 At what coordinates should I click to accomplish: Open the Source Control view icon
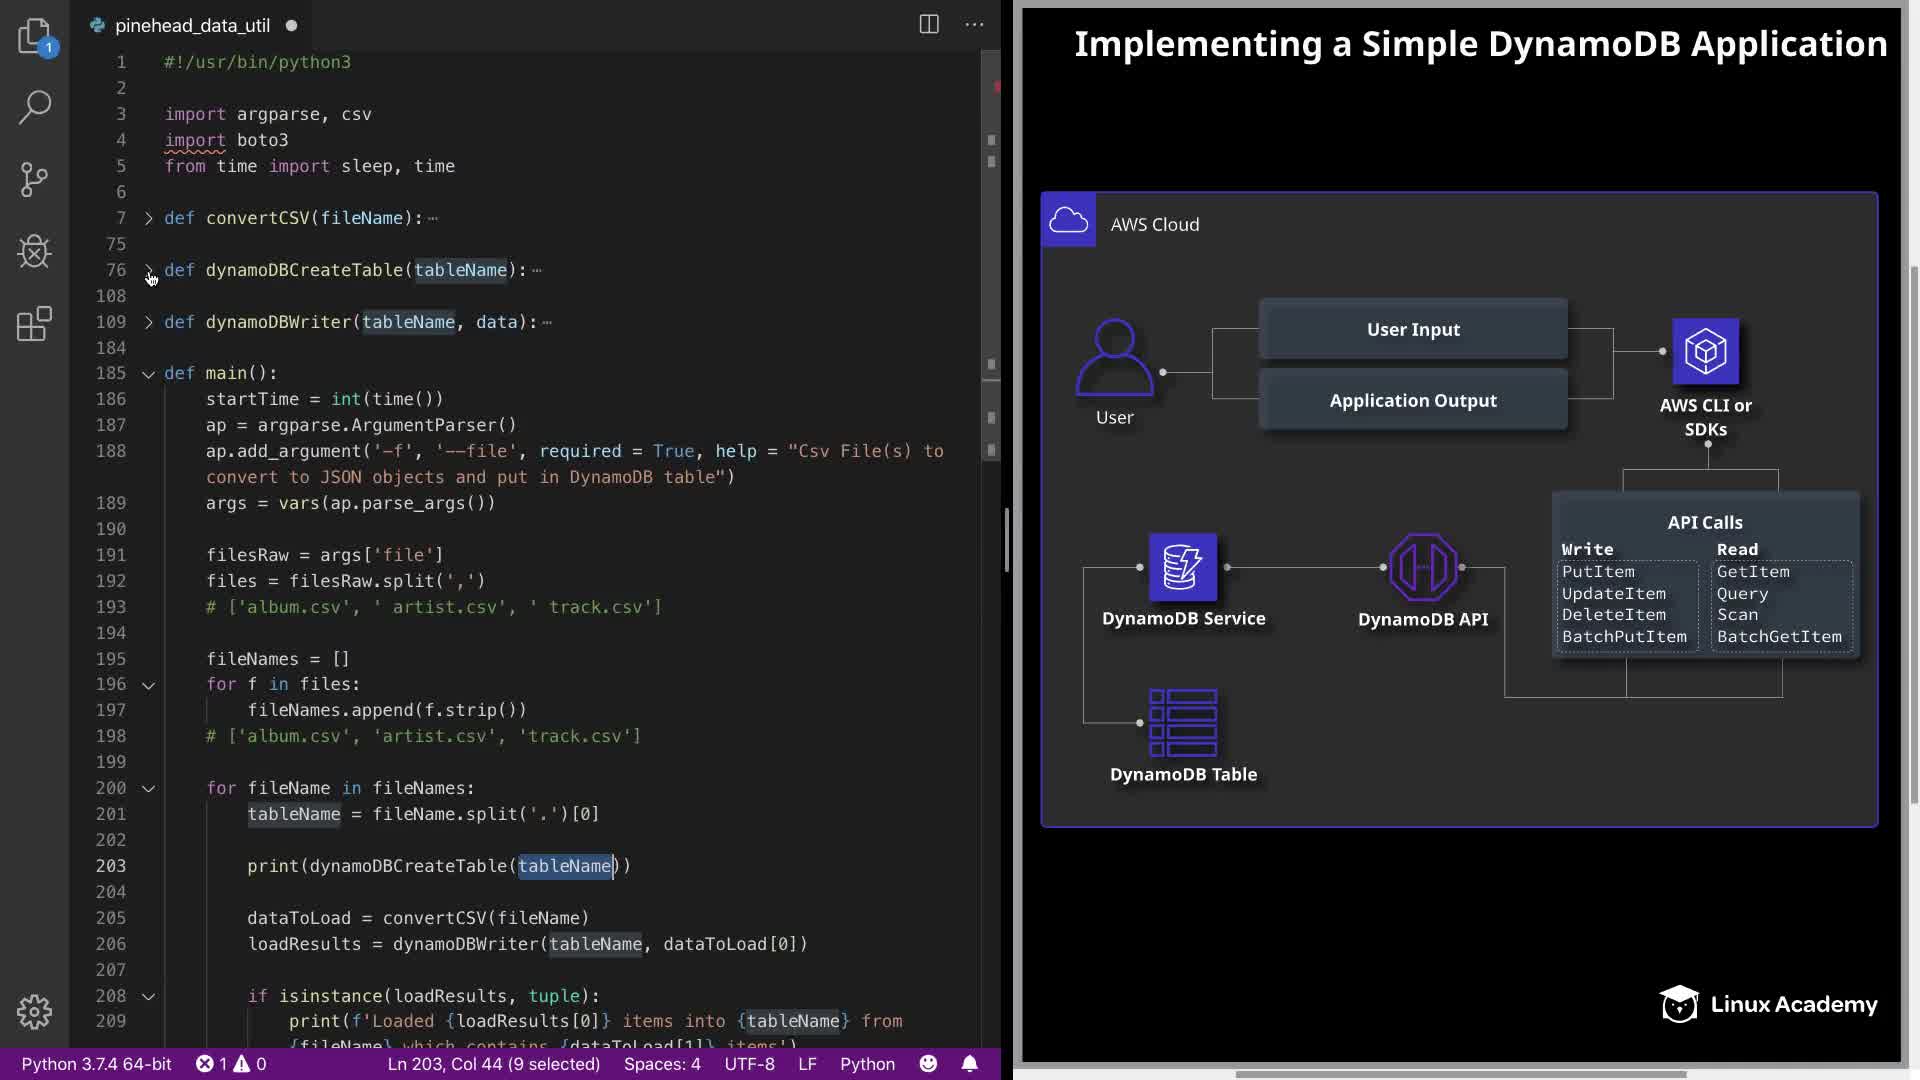coord(34,180)
